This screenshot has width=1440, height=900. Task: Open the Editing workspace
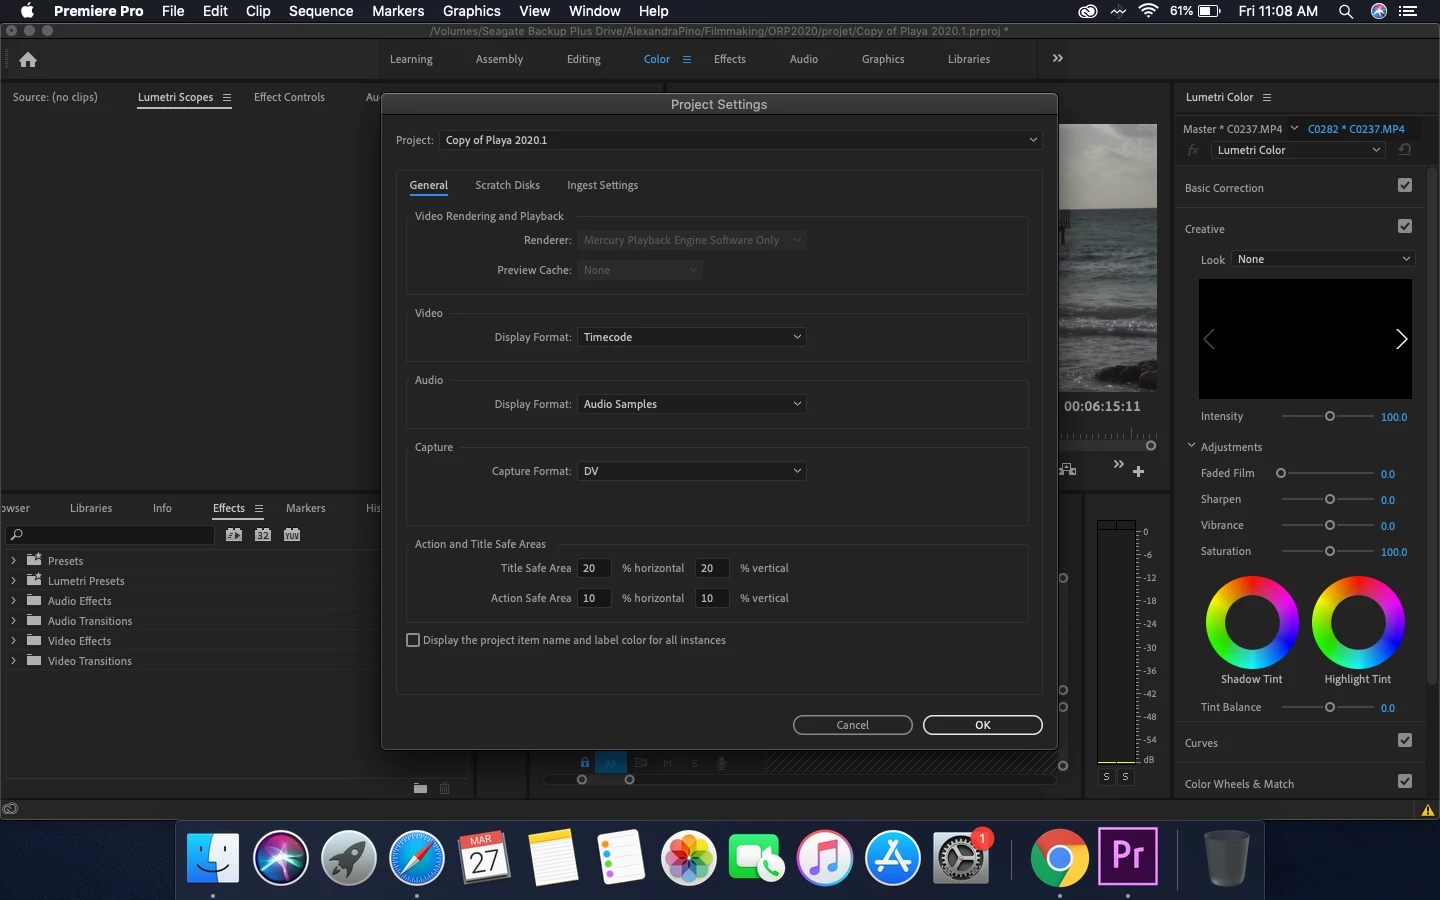tap(584, 60)
